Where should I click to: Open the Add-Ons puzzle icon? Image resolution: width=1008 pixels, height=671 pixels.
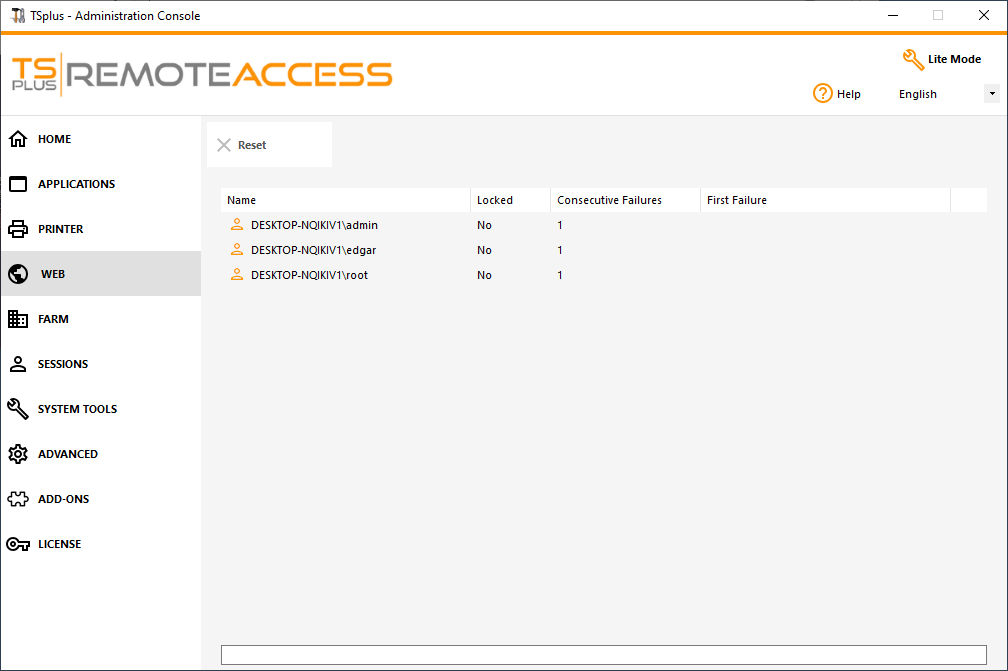click(17, 498)
